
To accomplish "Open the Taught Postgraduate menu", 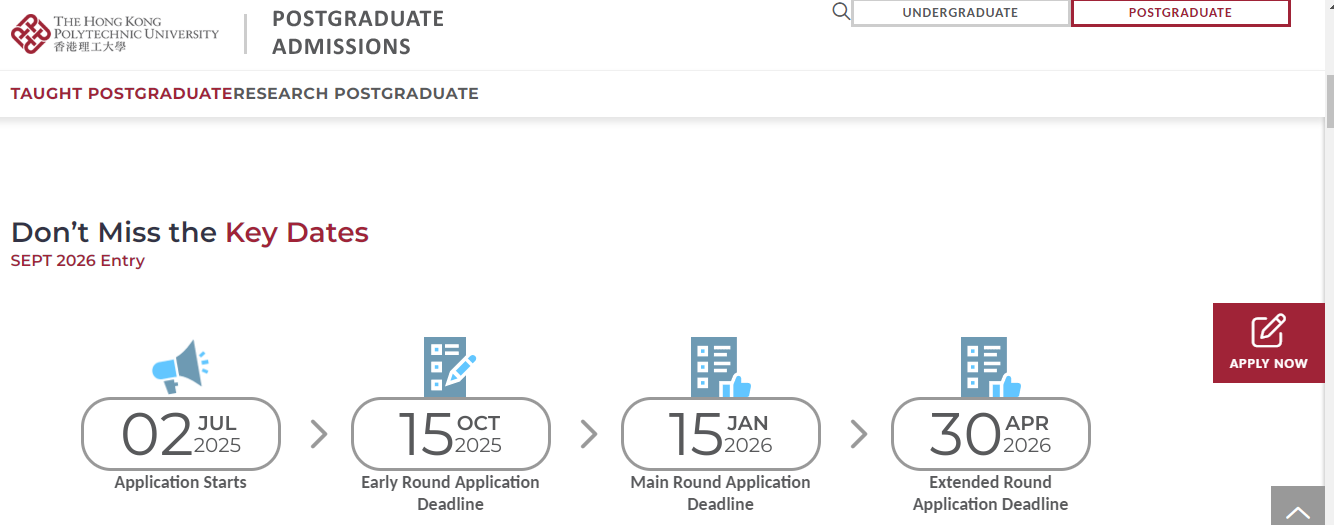I will [x=122, y=94].
